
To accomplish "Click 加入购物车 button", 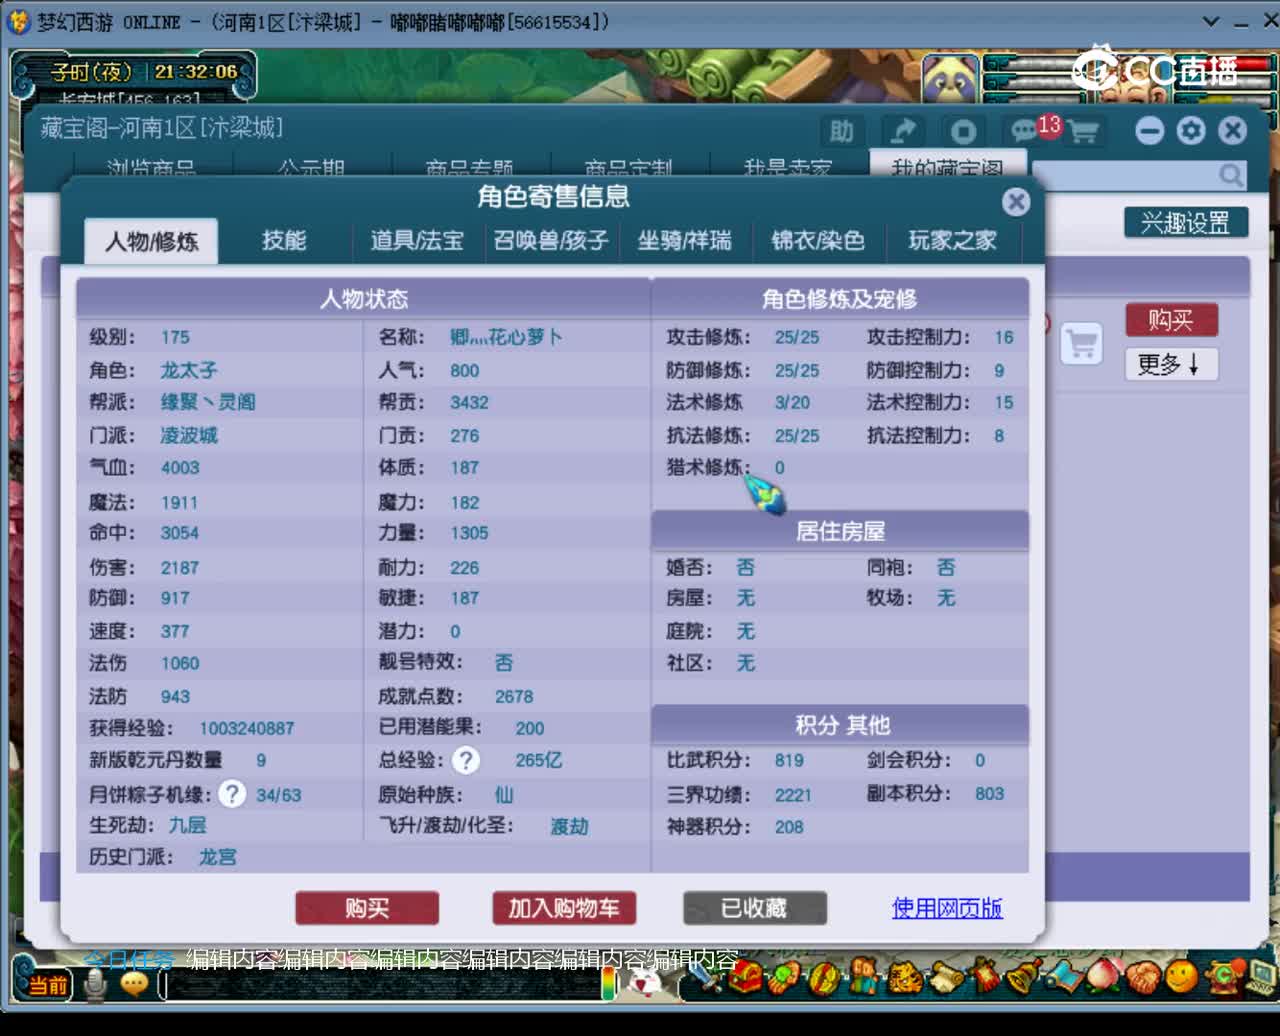I will (564, 908).
